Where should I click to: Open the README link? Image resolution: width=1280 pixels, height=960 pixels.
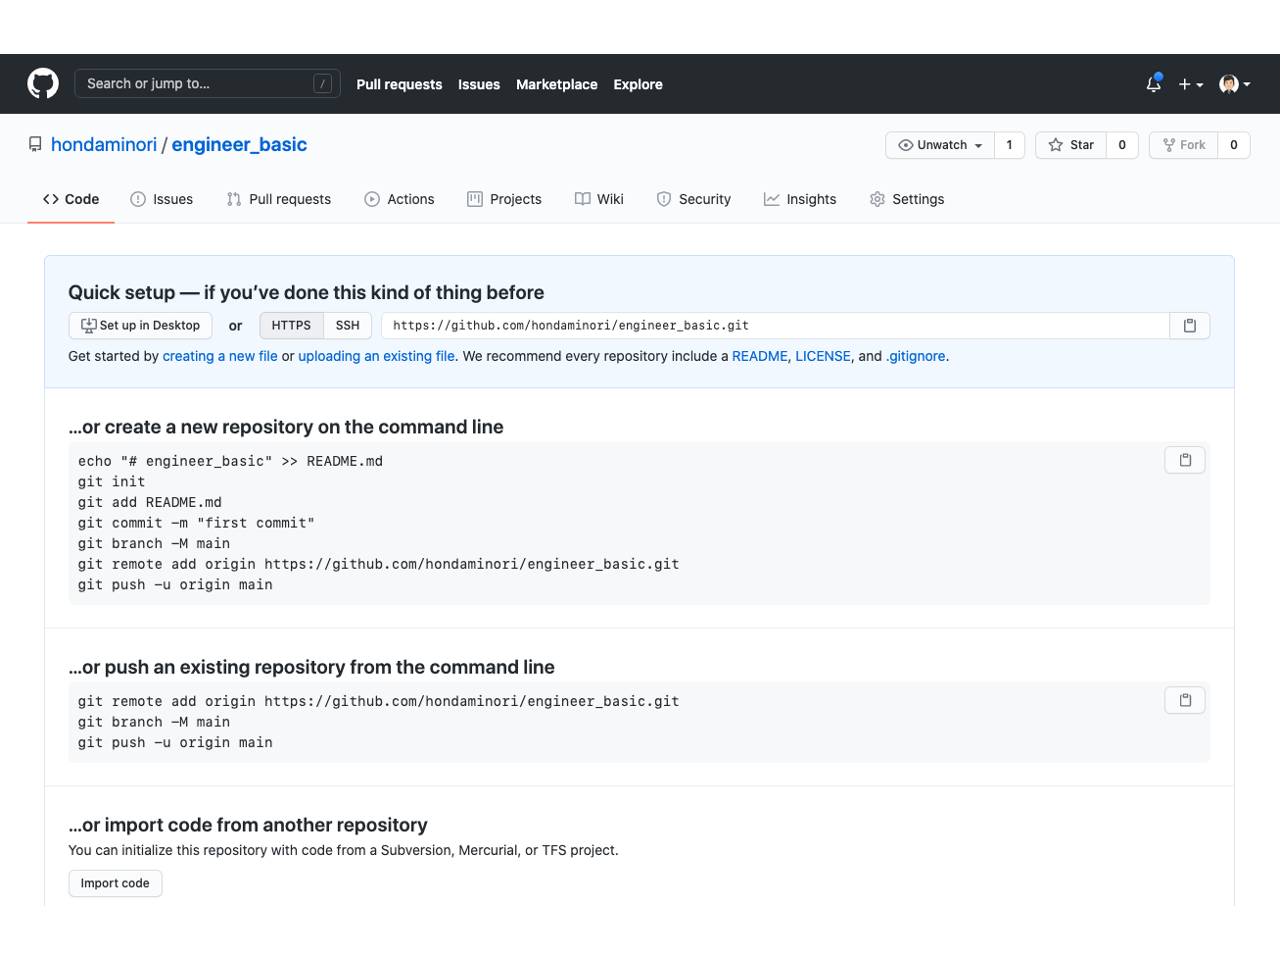coord(760,356)
